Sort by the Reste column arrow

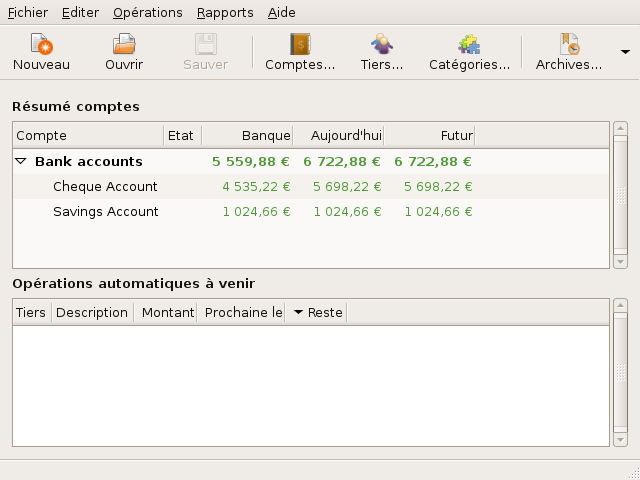coord(299,313)
